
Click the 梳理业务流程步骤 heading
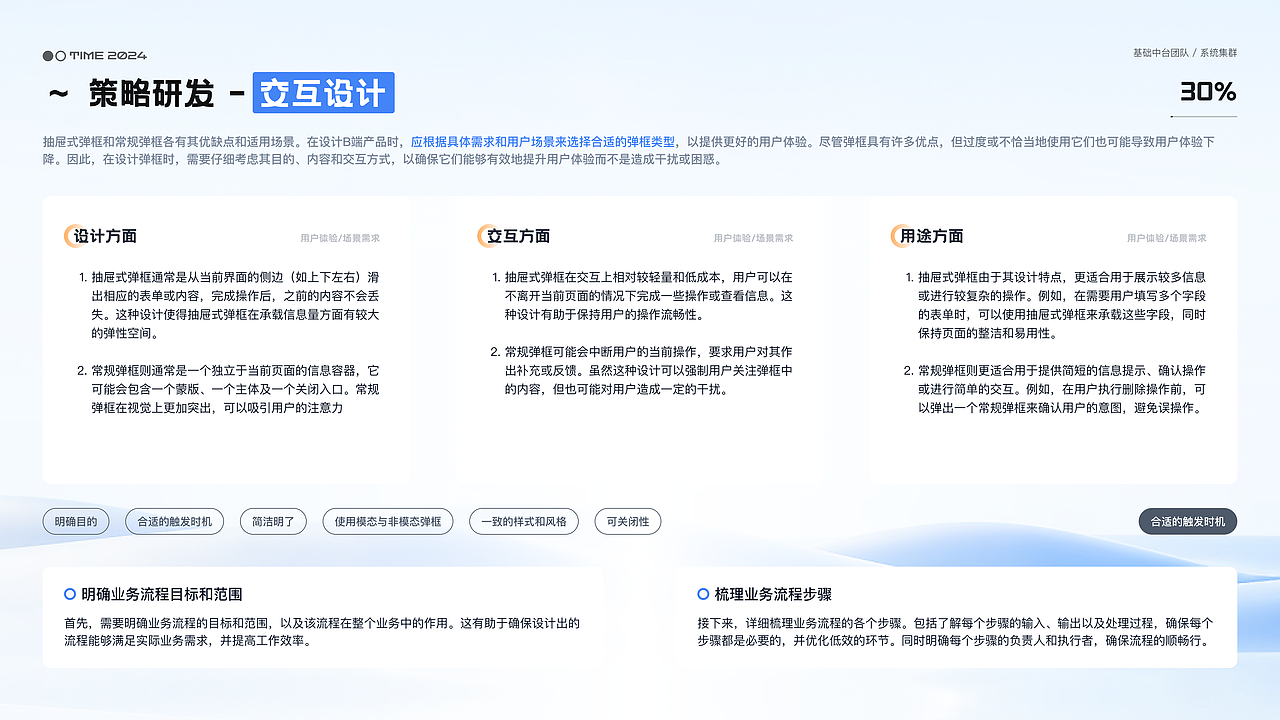(x=773, y=594)
